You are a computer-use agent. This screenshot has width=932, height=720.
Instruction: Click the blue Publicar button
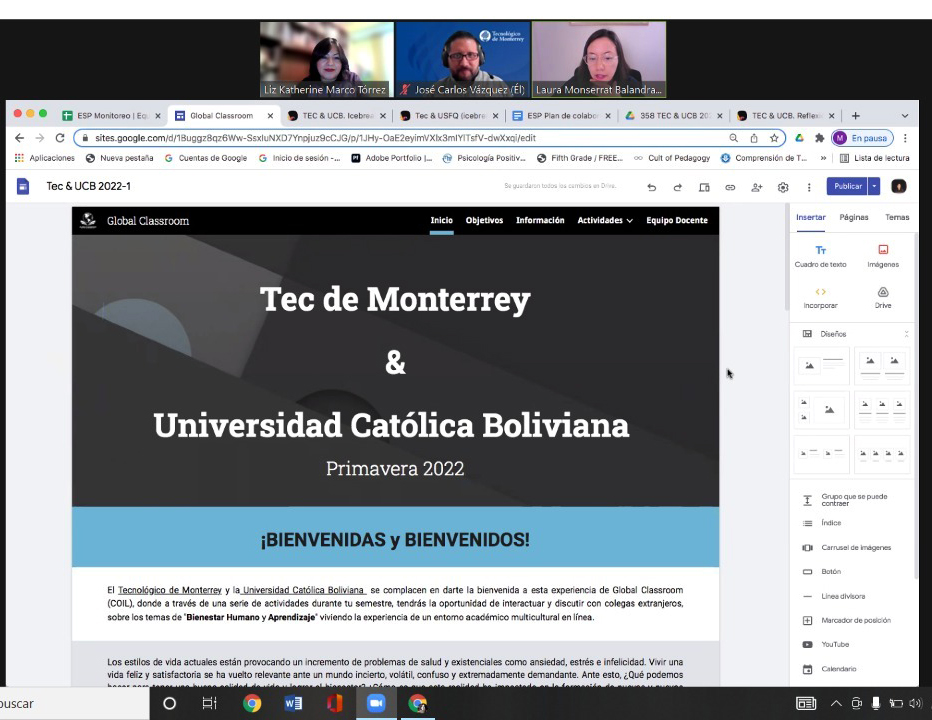click(x=846, y=186)
